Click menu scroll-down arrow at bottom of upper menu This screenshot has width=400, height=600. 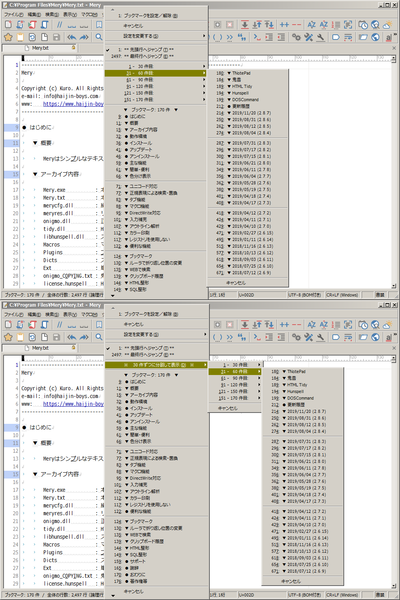pyautogui.click(x=113, y=295)
